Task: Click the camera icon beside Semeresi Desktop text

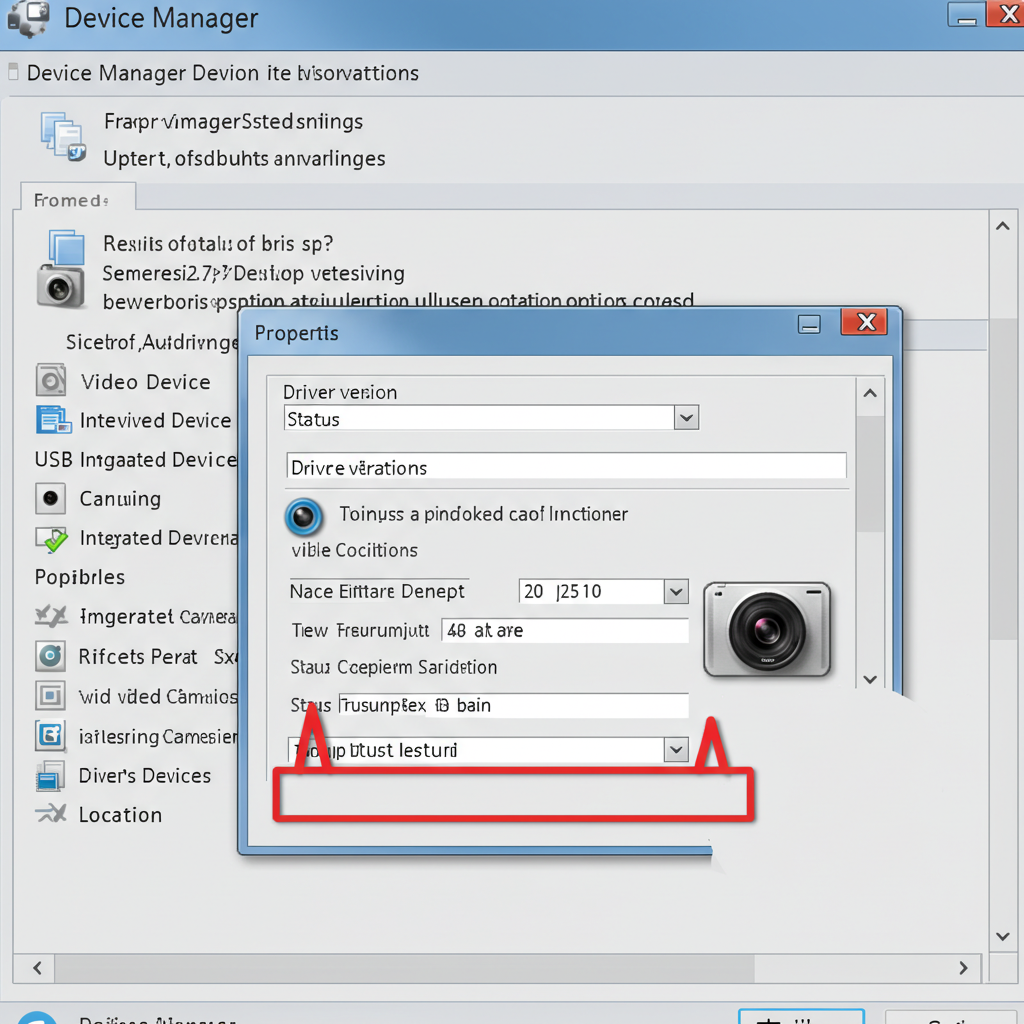Action: click(61, 286)
